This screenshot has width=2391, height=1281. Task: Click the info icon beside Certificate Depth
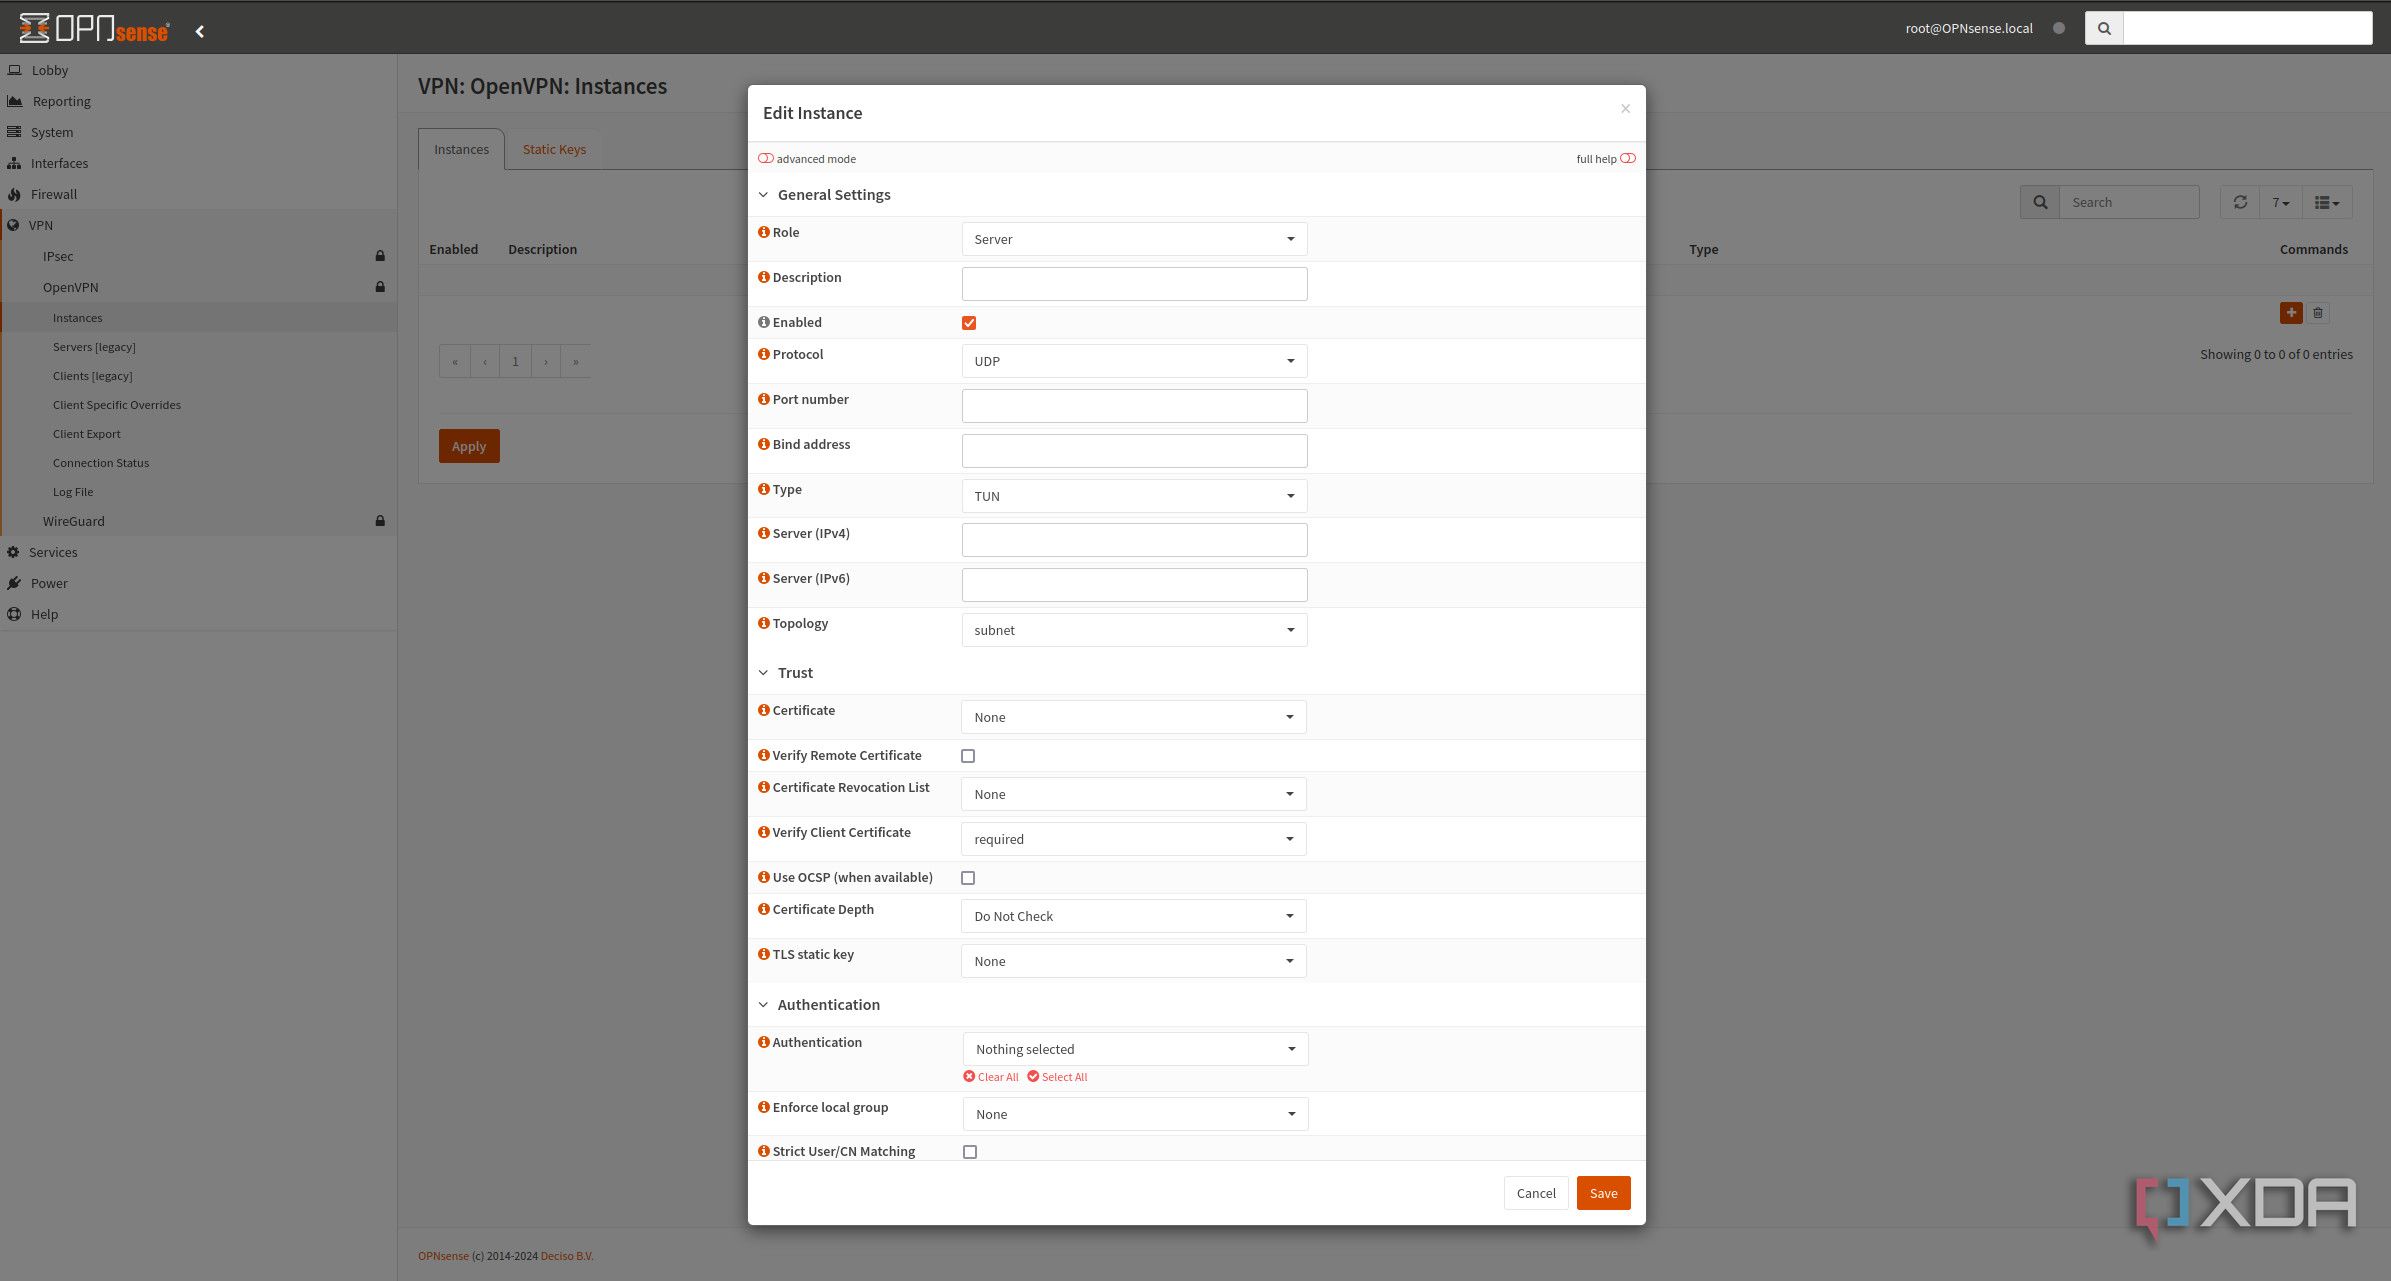click(764, 909)
